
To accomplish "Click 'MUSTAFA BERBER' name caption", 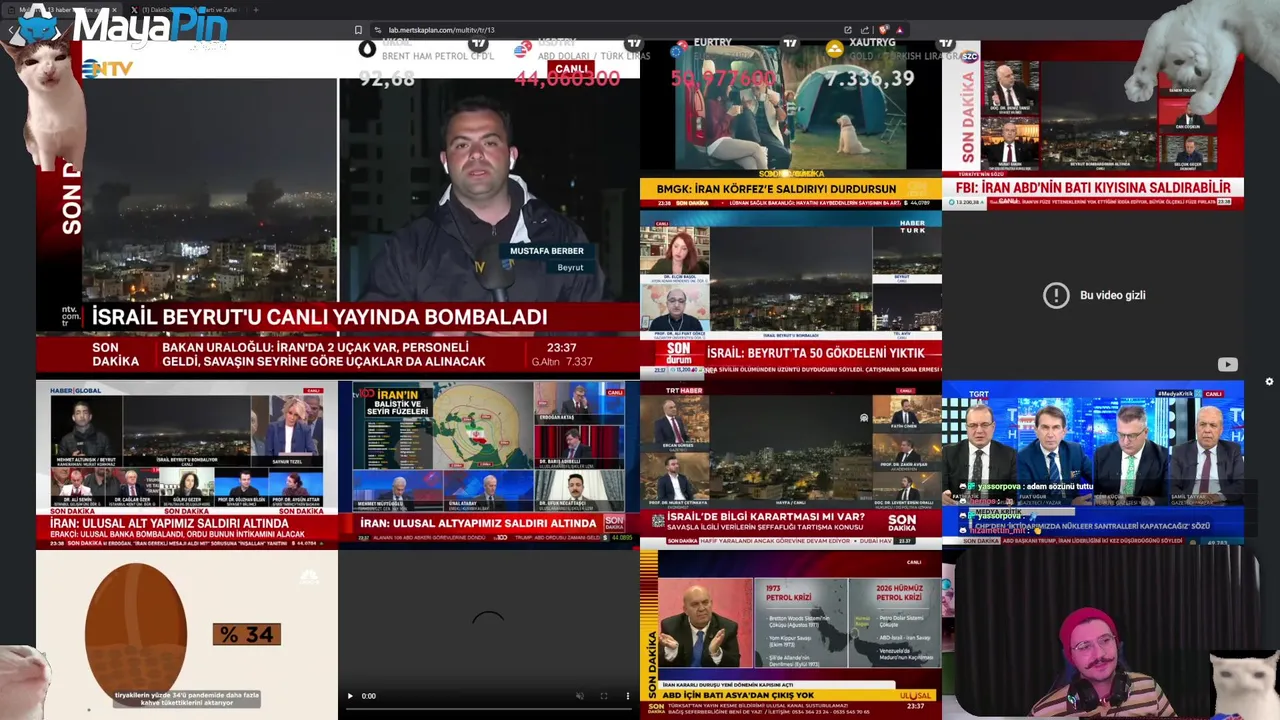I will point(546,251).
